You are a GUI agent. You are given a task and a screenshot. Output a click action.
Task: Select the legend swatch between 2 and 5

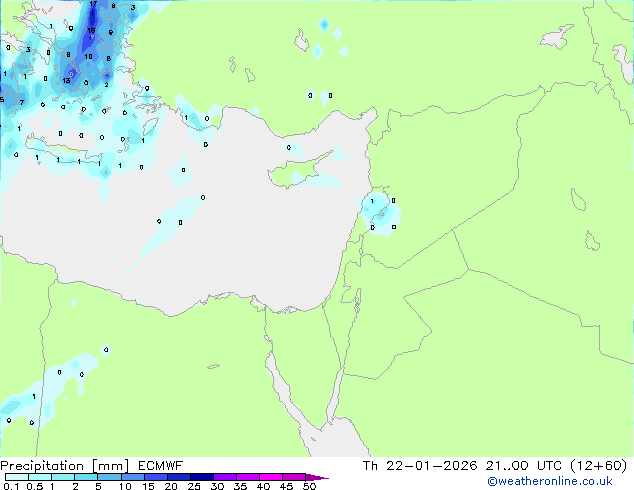click(86, 477)
